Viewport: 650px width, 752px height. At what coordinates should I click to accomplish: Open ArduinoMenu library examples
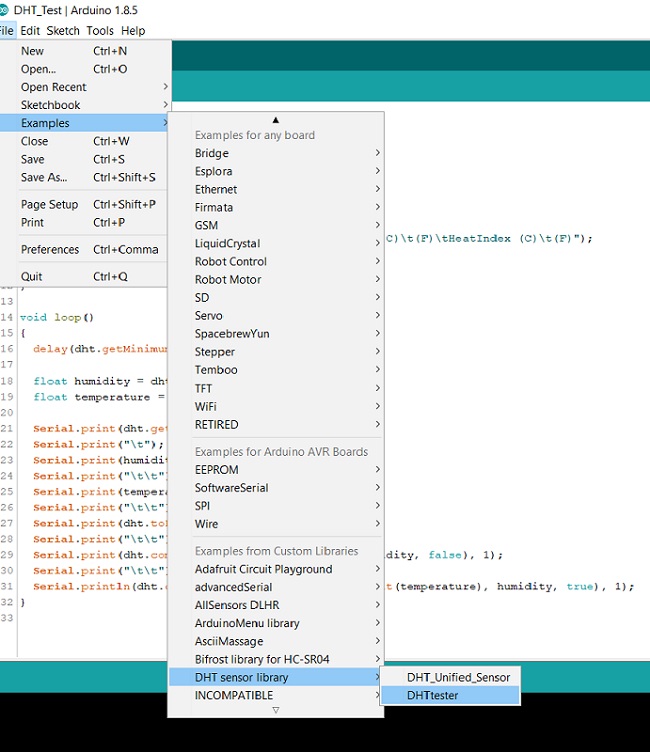pyautogui.click(x=276, y=623)
